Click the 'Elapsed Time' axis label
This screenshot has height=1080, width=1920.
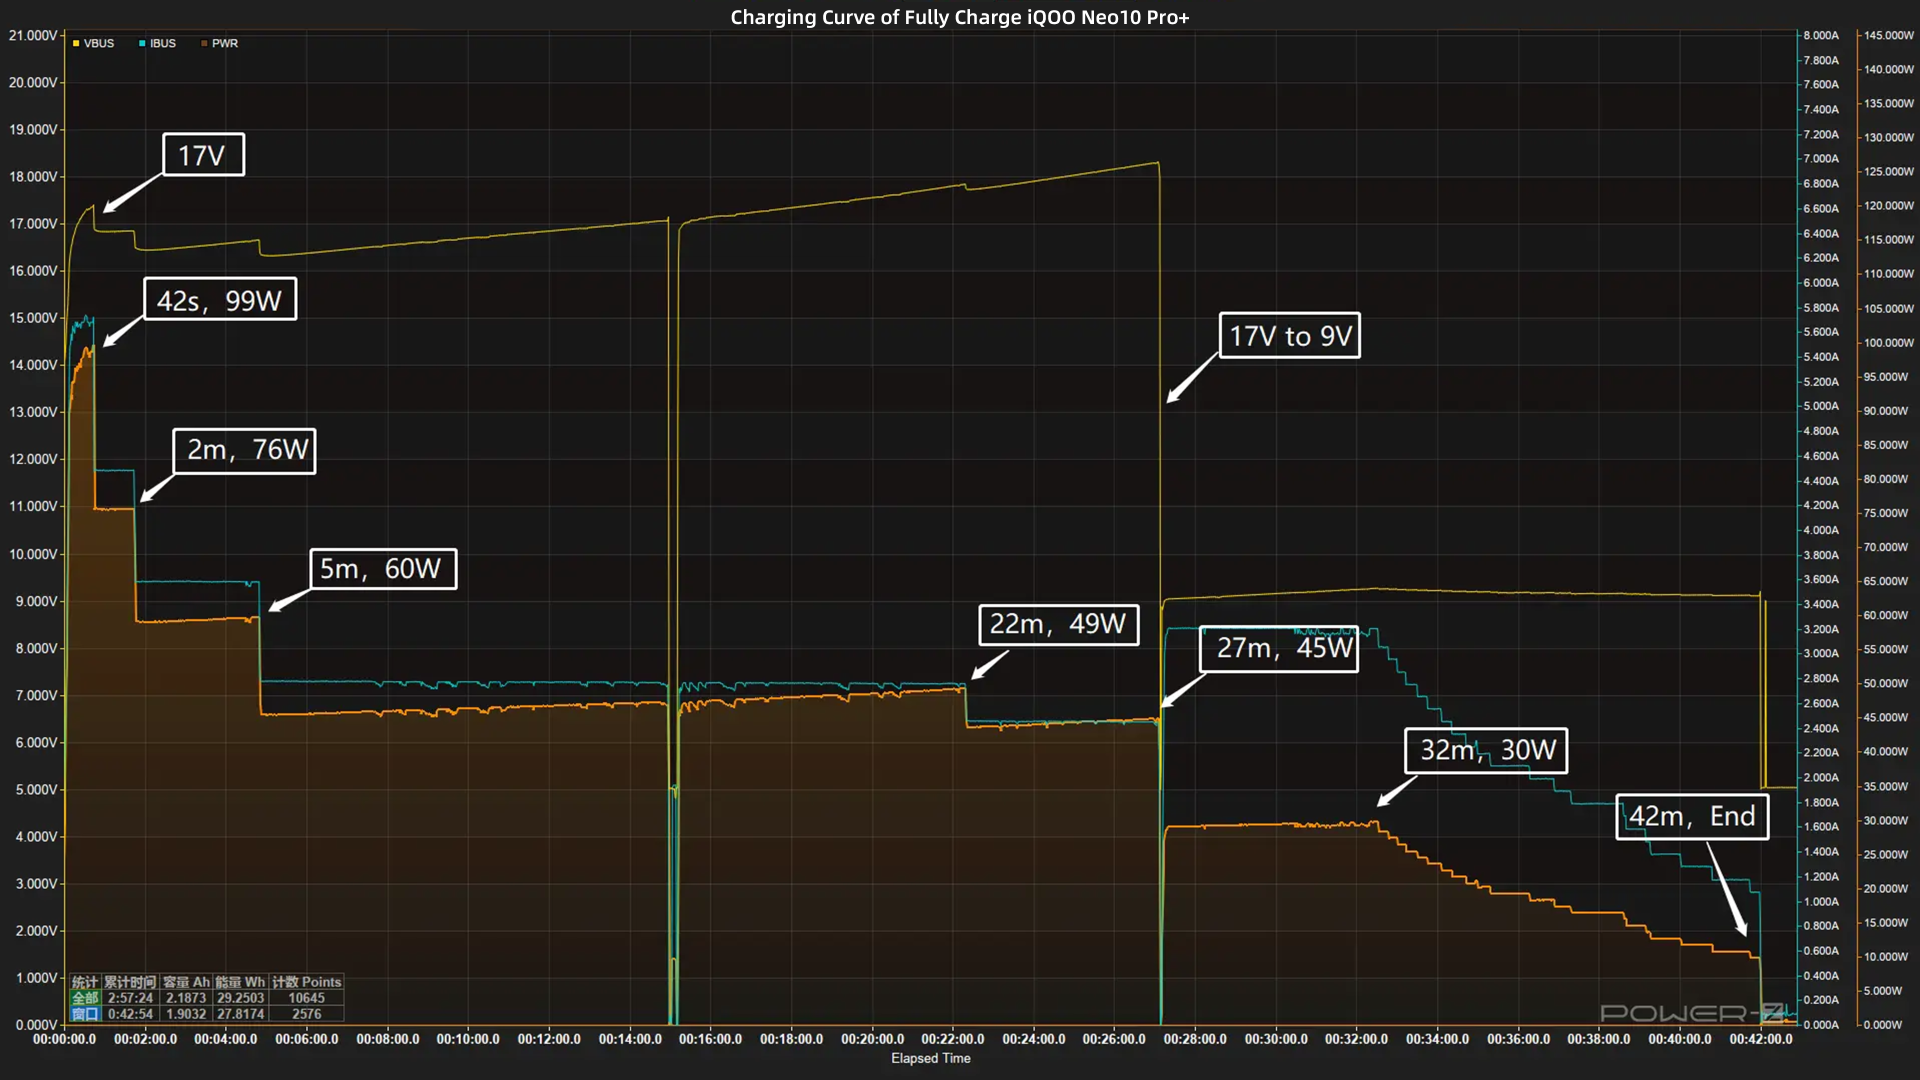pos(930,1058)
